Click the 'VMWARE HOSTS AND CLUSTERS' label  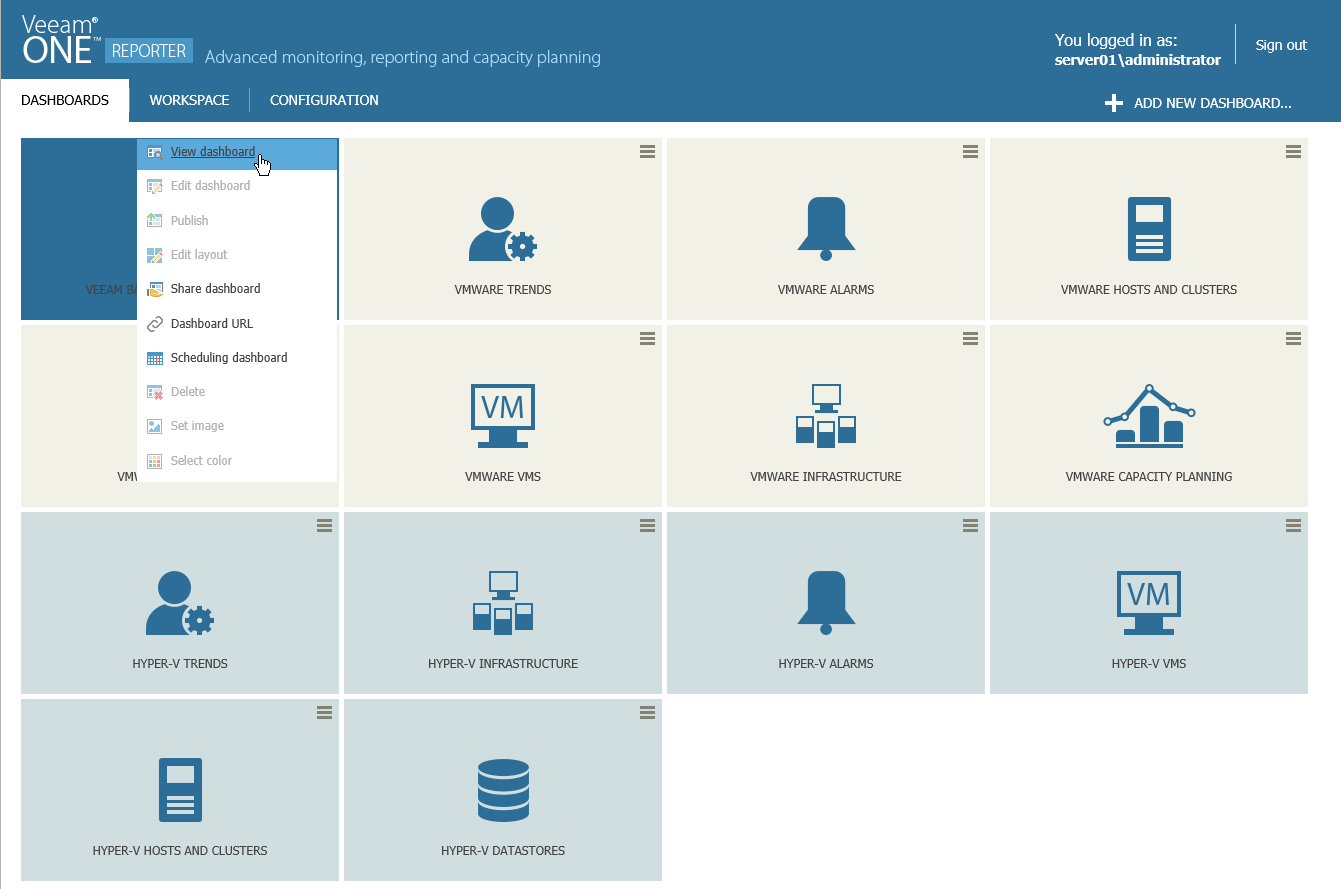[1149, 290]
